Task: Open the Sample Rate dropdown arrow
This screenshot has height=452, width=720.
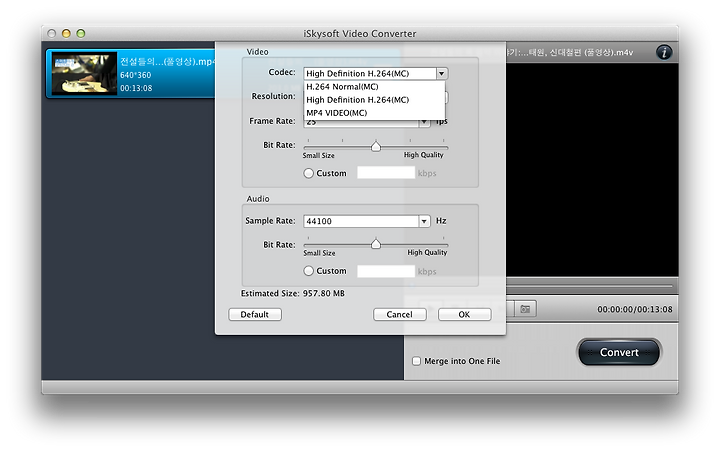Action: (424, 221)
